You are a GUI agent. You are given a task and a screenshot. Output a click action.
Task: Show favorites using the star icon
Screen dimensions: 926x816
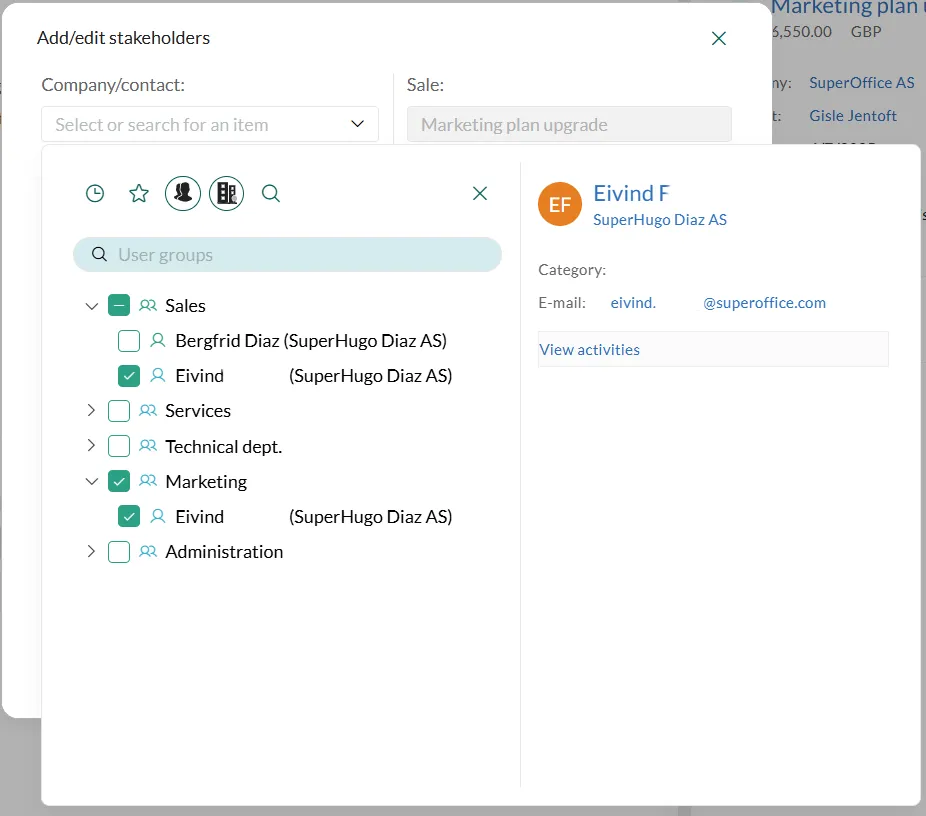139,194
